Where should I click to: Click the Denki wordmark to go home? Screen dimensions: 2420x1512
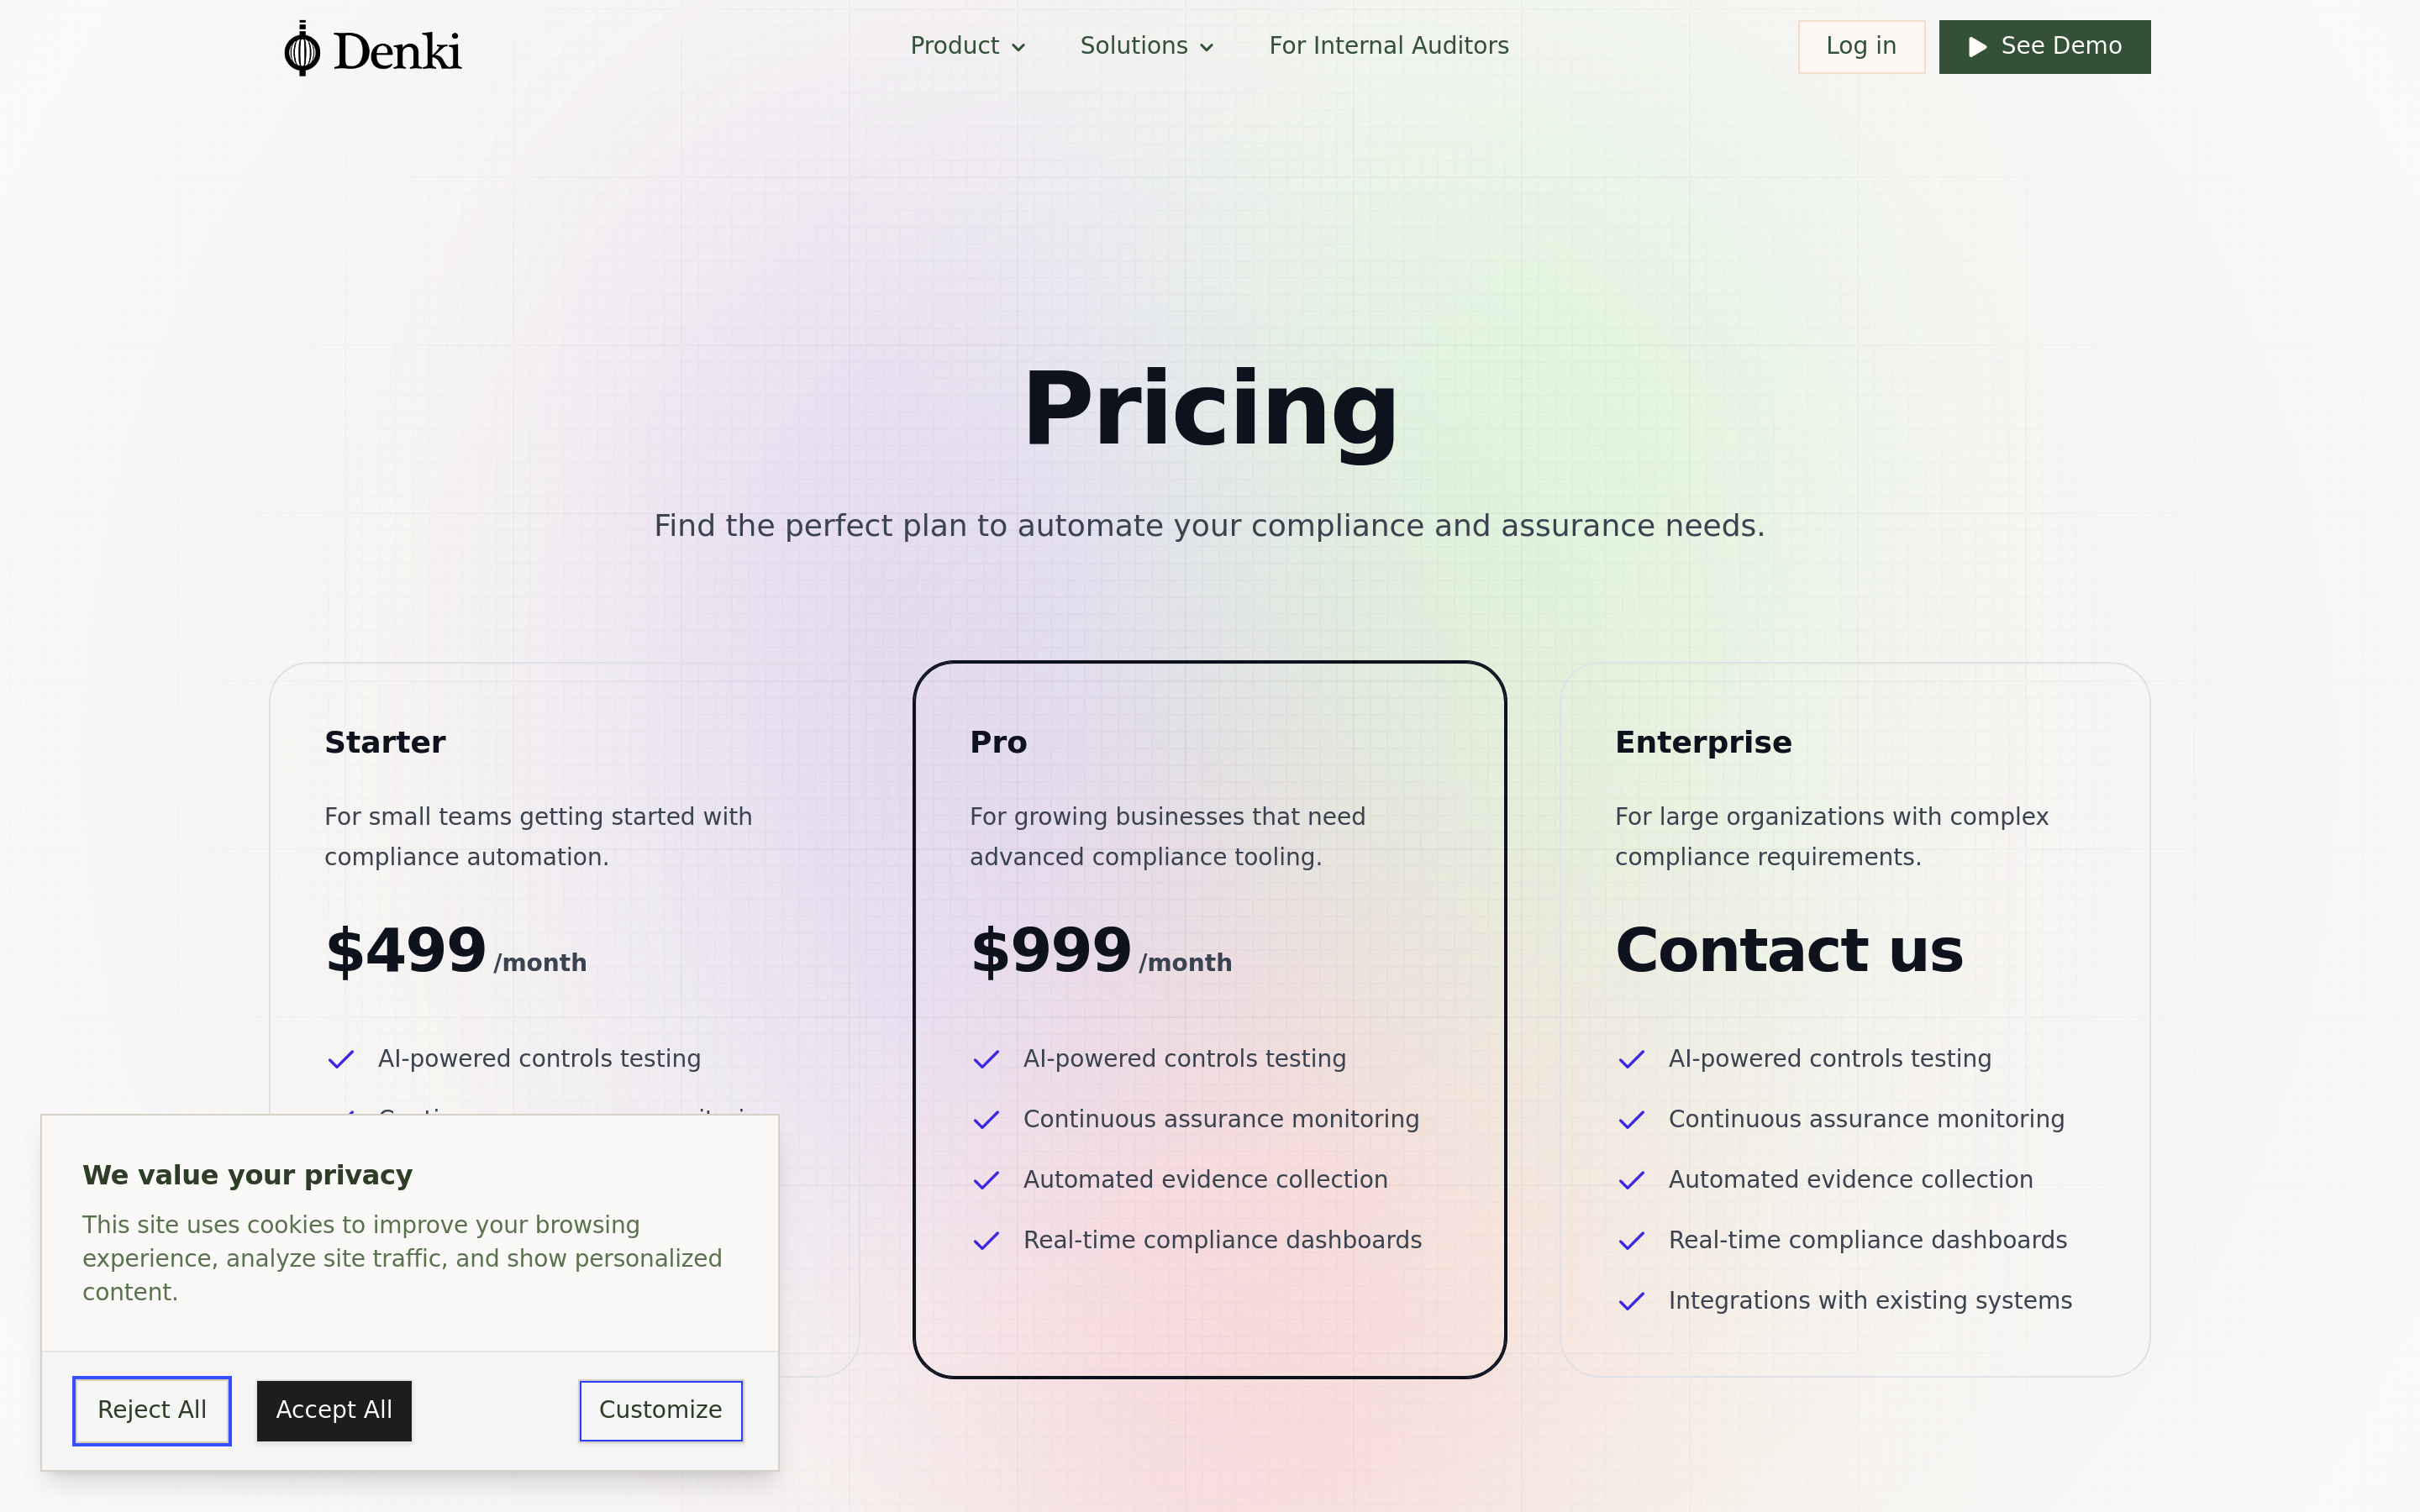pos(397,51)
